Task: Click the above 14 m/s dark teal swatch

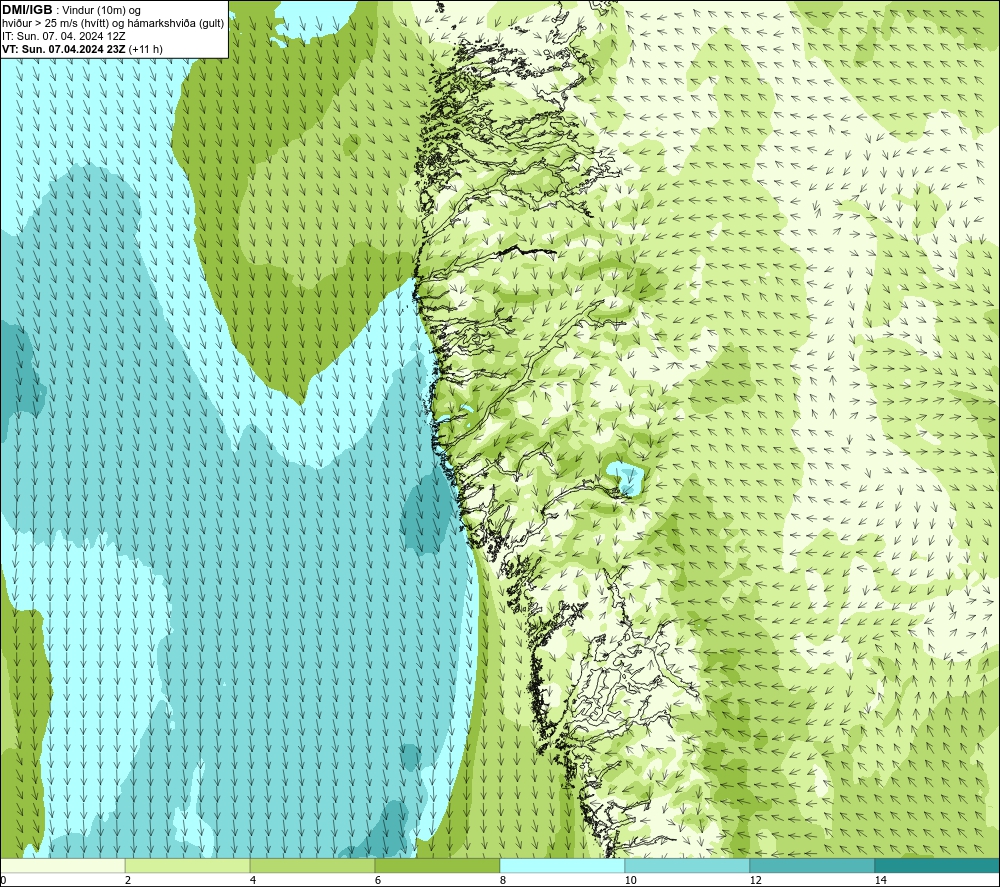Action: [938, 866]
